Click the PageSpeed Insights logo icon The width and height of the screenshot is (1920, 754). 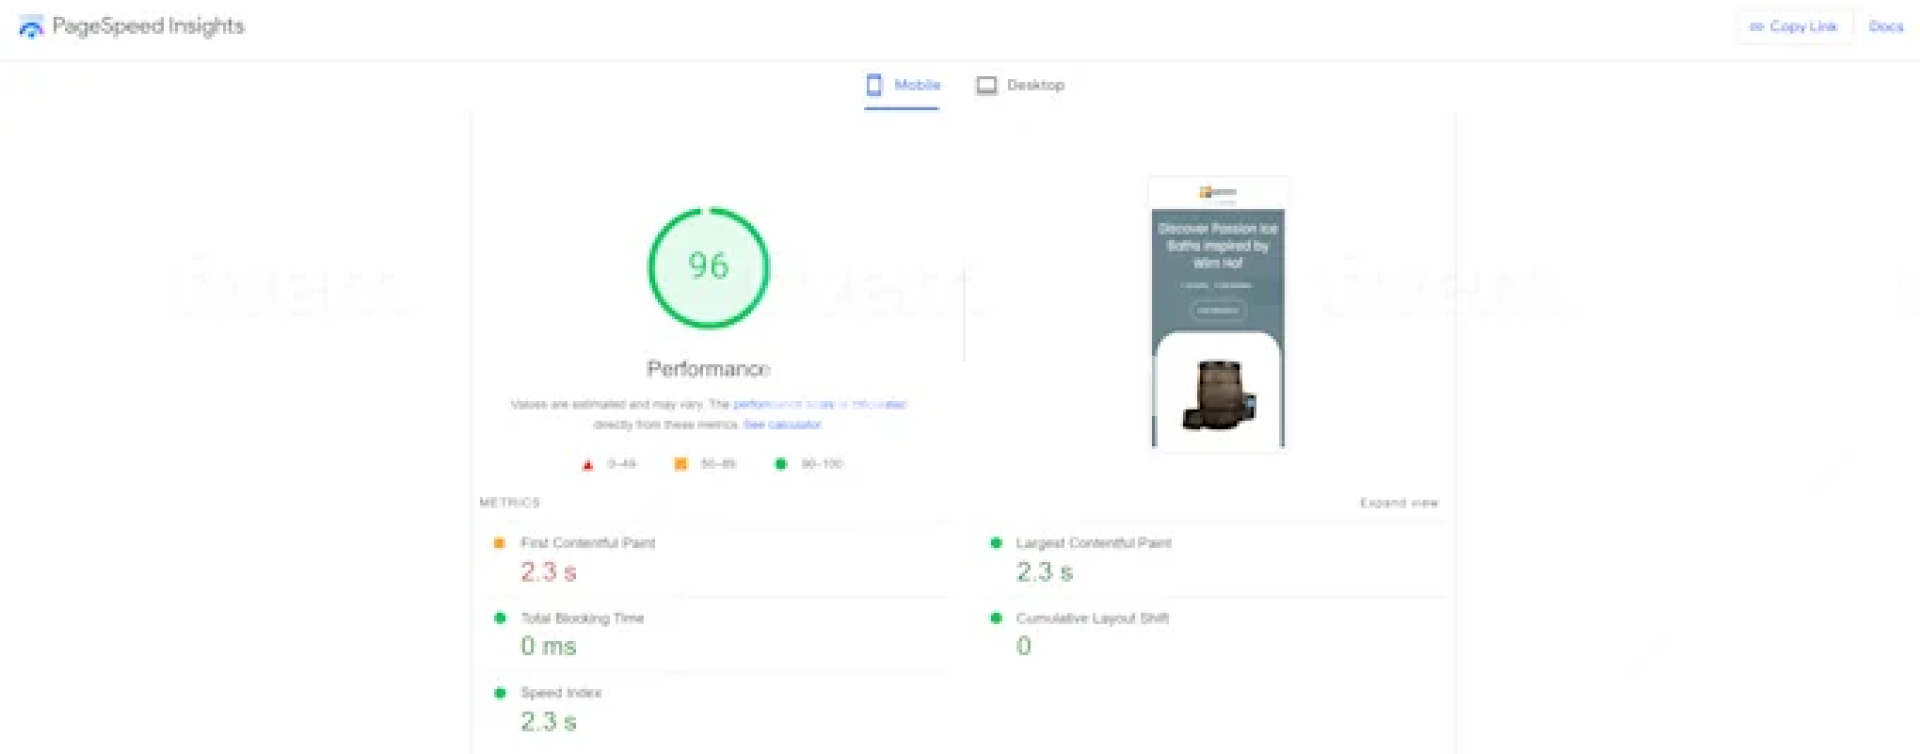pos(31,28)
